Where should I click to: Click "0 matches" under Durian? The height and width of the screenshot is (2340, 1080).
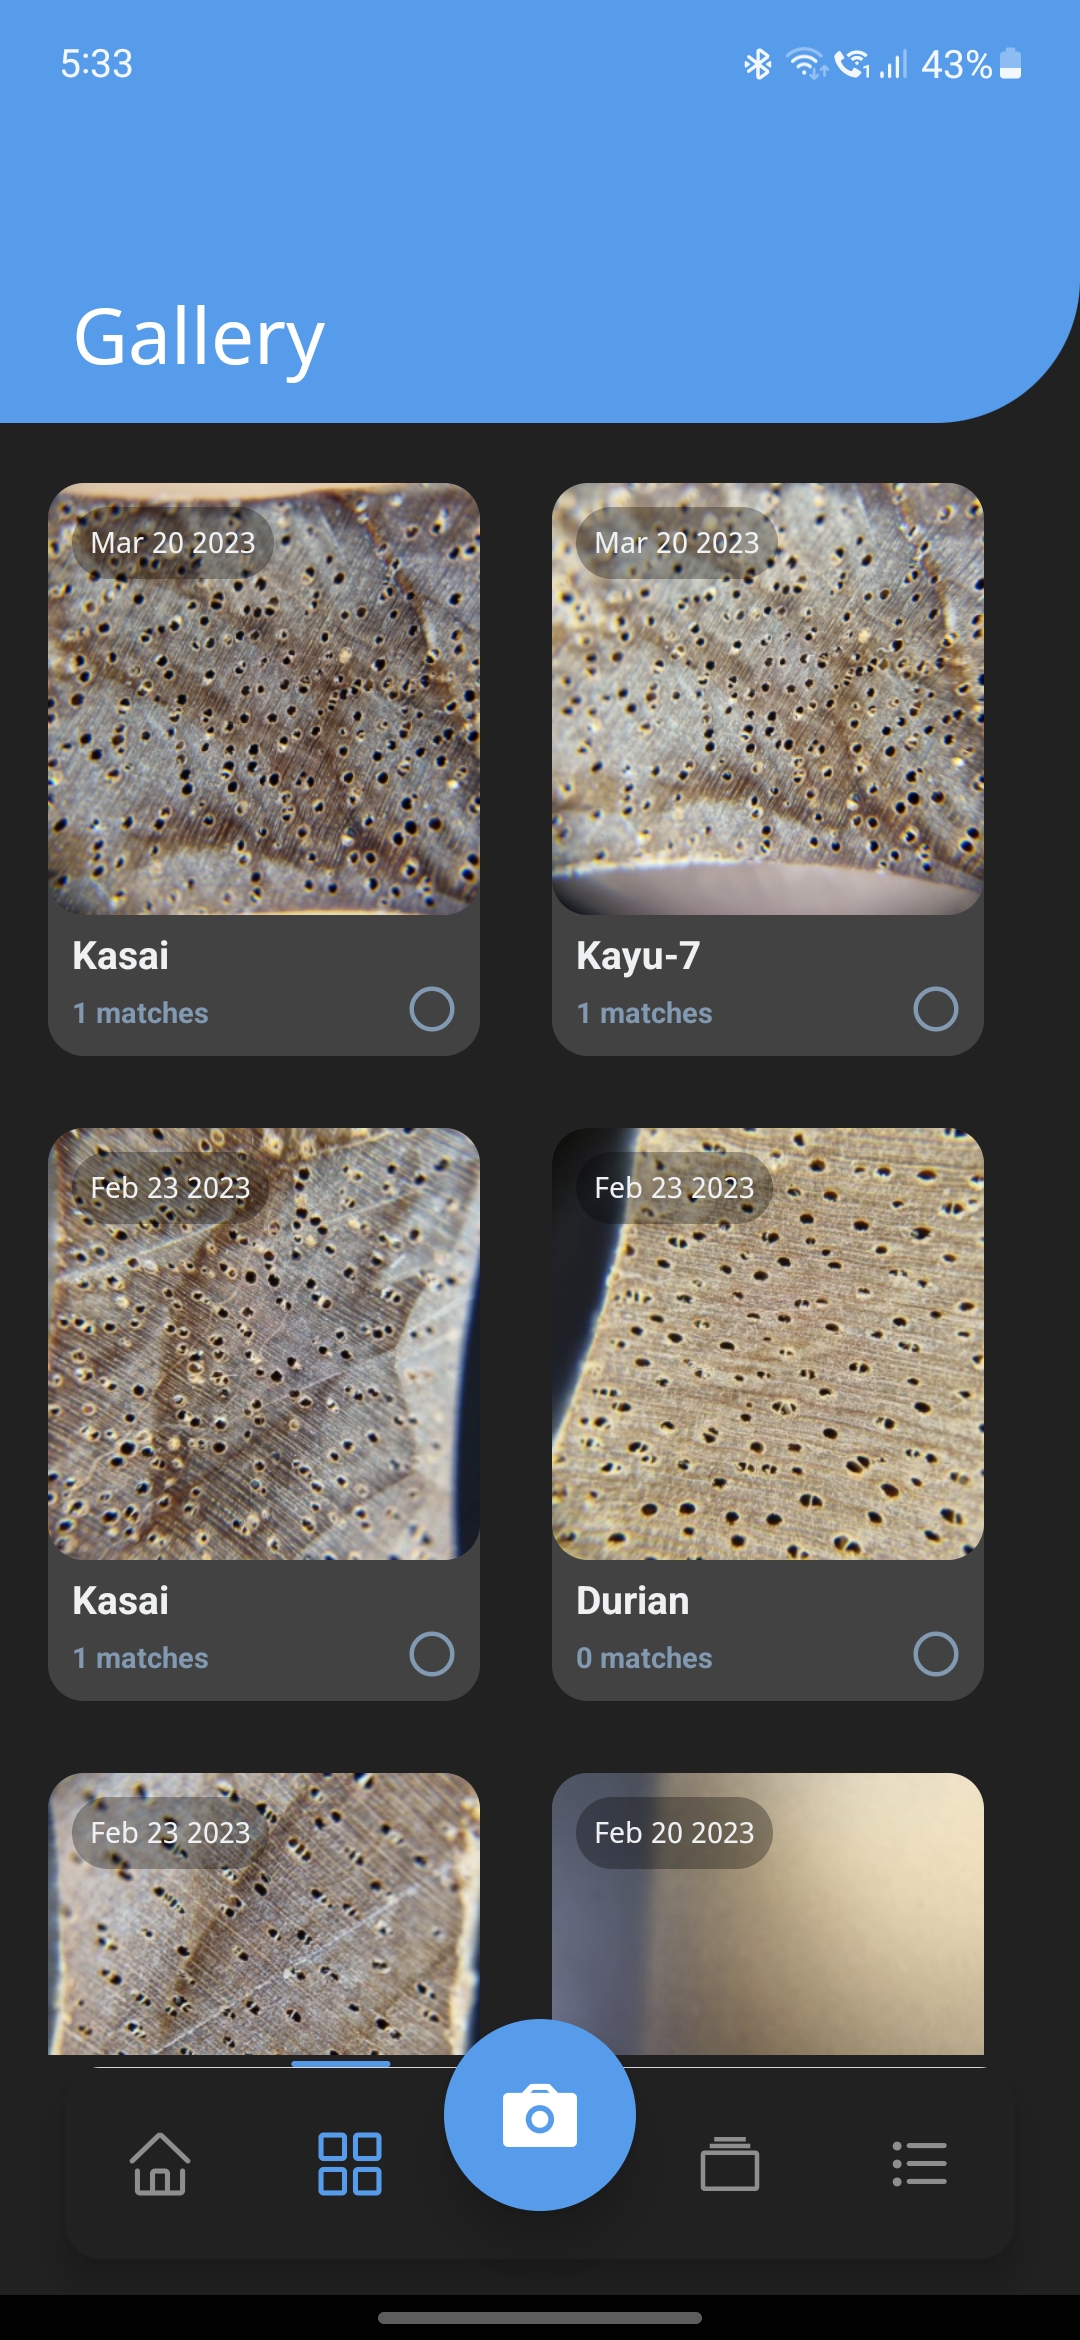point(644,1658)
